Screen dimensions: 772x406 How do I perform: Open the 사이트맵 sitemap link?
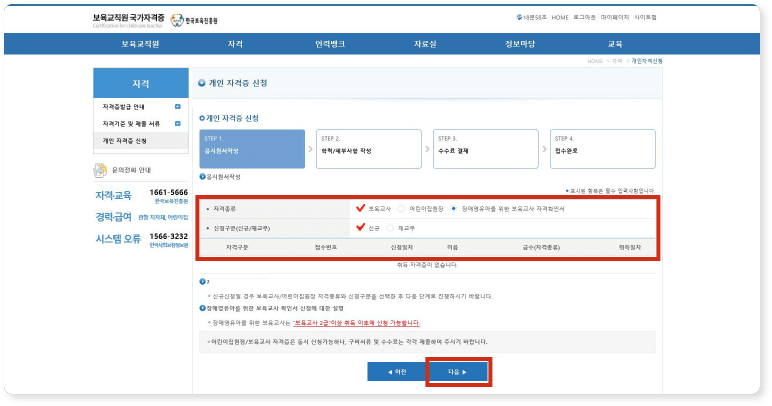[x=645, y=17]
